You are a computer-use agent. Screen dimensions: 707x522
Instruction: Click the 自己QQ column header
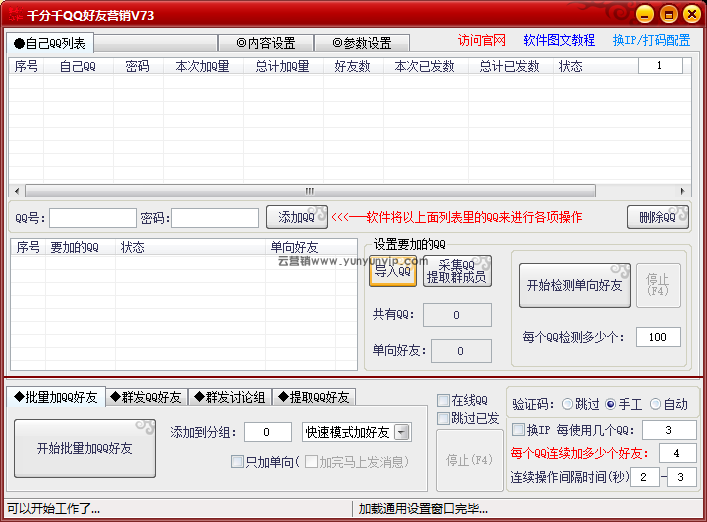coord(78,66)
